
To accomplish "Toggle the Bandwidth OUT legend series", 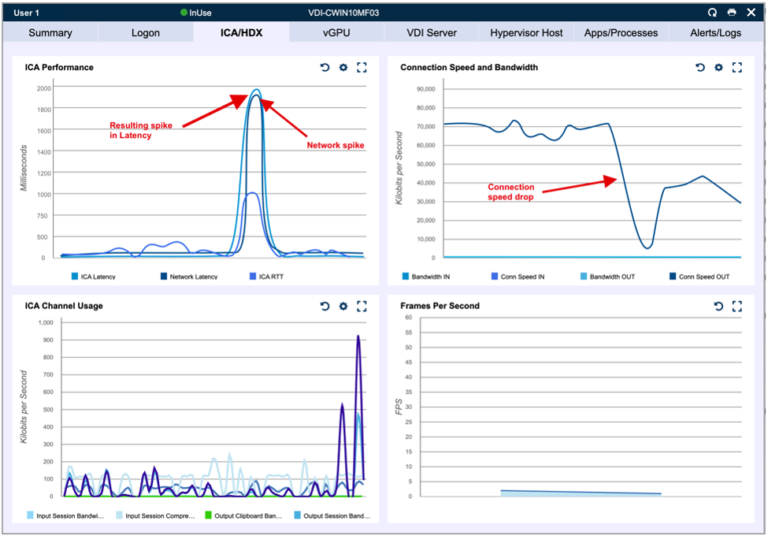I will tap(607, 276).
